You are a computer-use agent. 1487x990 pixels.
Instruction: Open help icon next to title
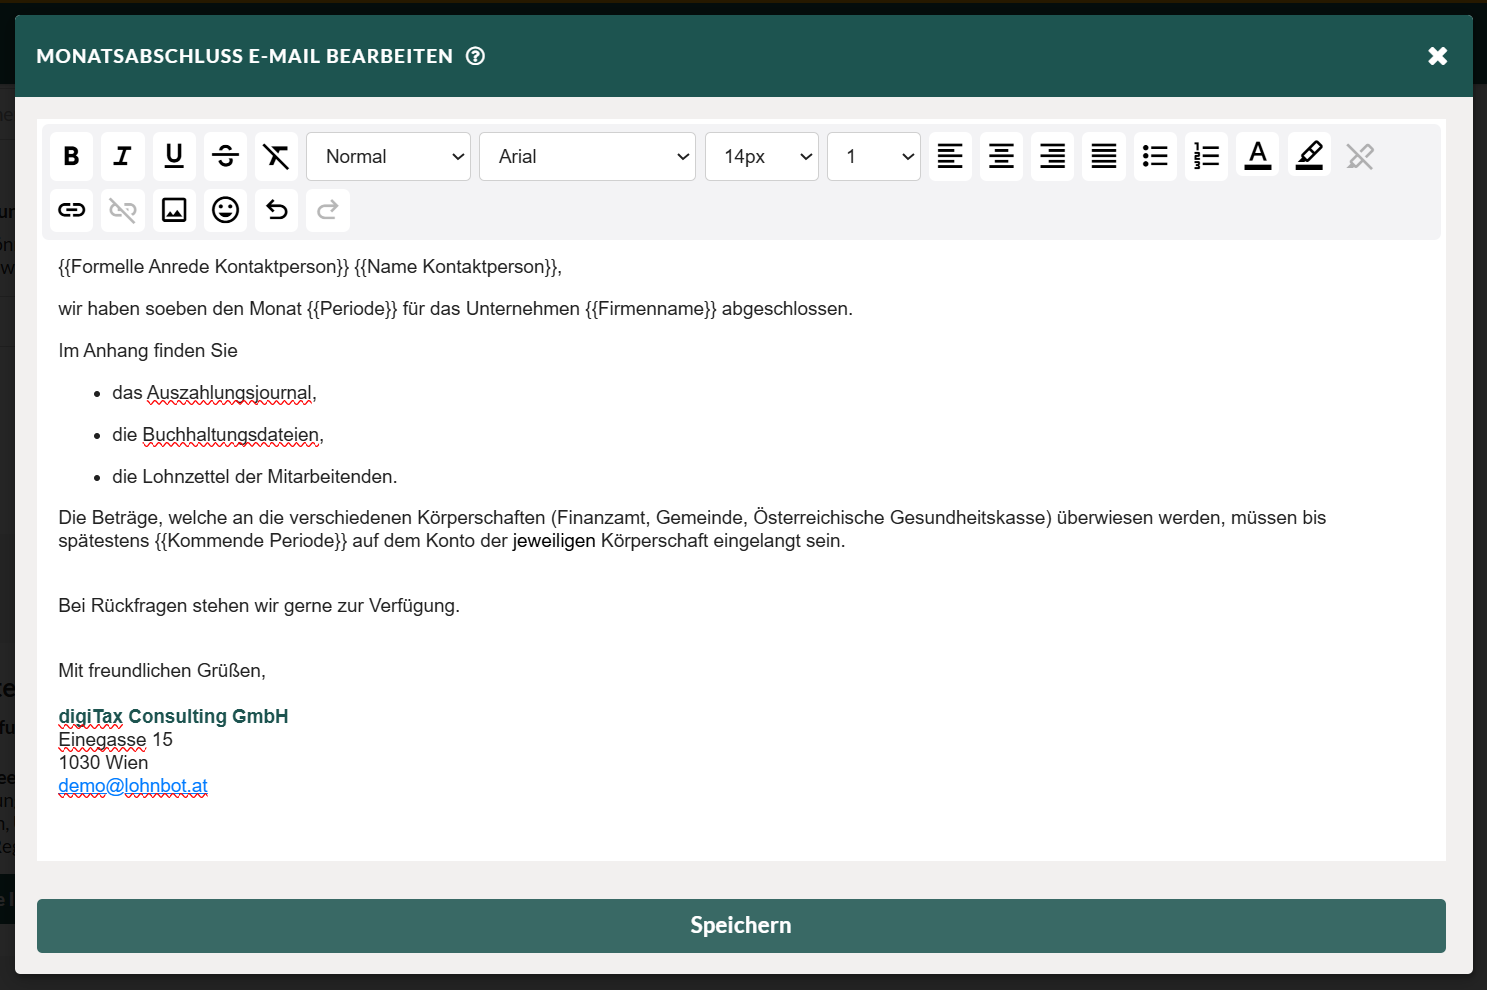pos(476,56)
